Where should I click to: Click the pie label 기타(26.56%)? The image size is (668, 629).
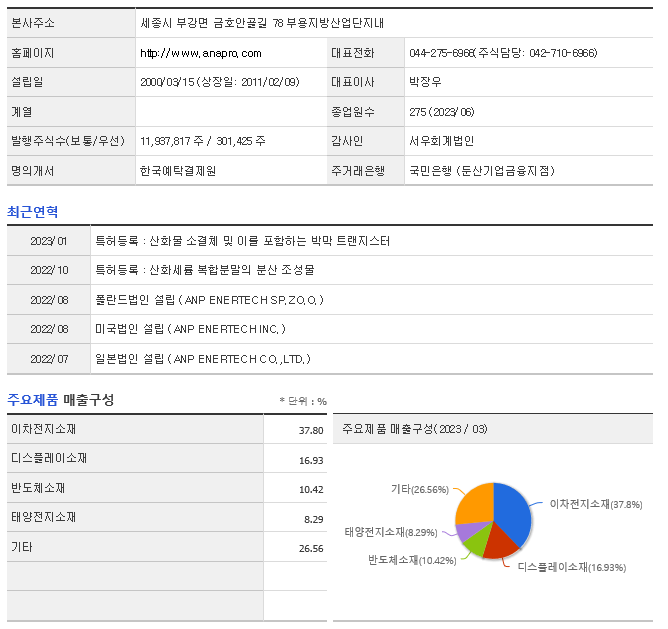point(420,489)
